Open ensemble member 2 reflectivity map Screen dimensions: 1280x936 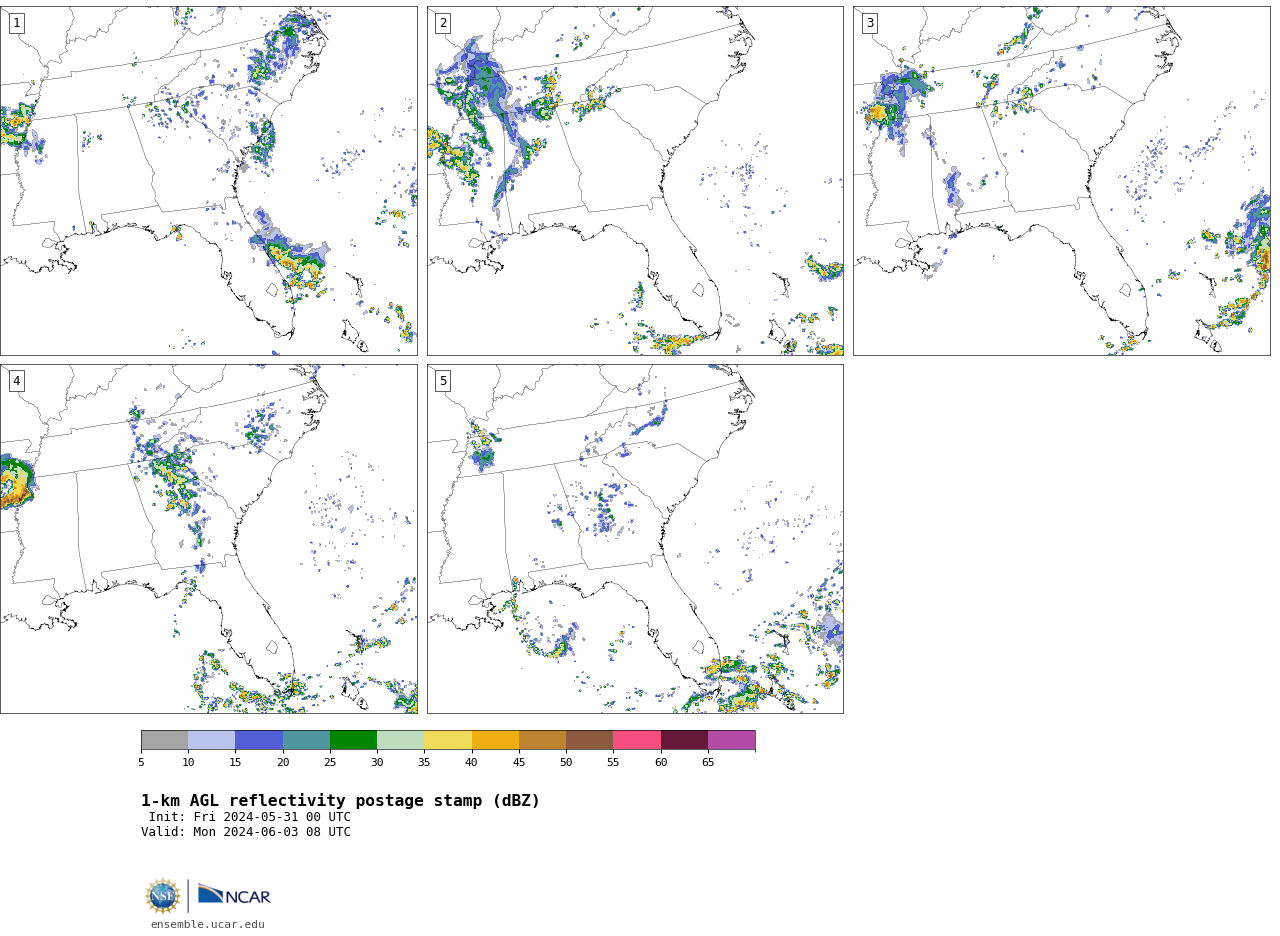(x=635, y=181)
